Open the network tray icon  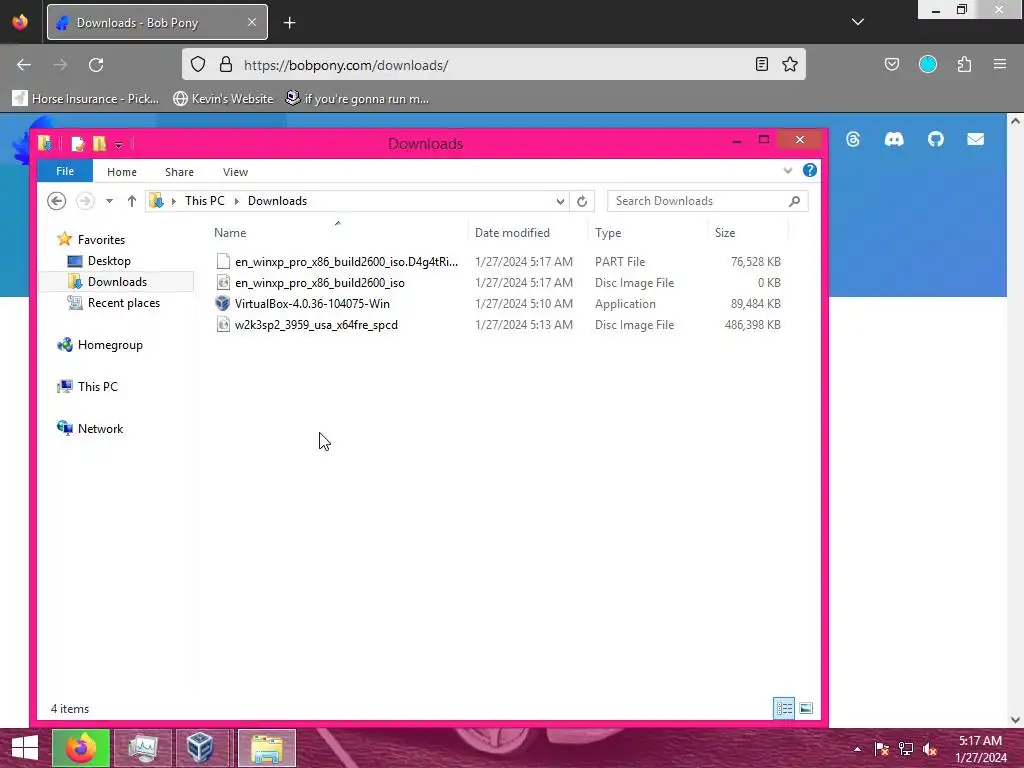pos(906,749)
